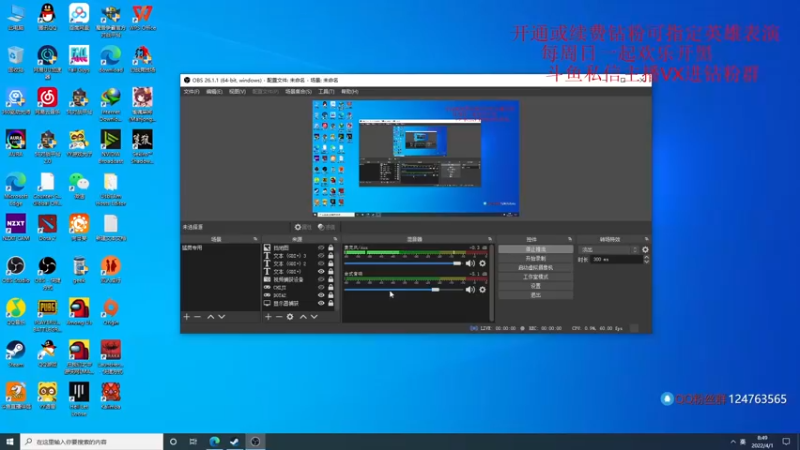This screenshot has width=800, height=450.
Task: Open transition properties gear icon
Action: coord(645,249)
